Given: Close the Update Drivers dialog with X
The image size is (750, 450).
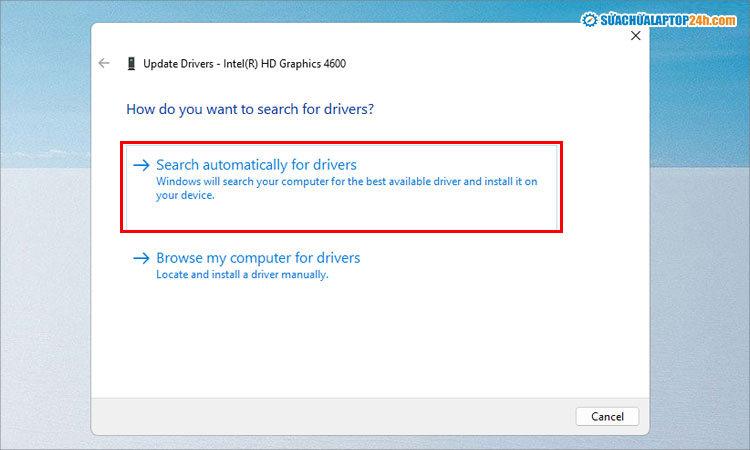Looking at the screenshot, I should click(x=636, y=36).
